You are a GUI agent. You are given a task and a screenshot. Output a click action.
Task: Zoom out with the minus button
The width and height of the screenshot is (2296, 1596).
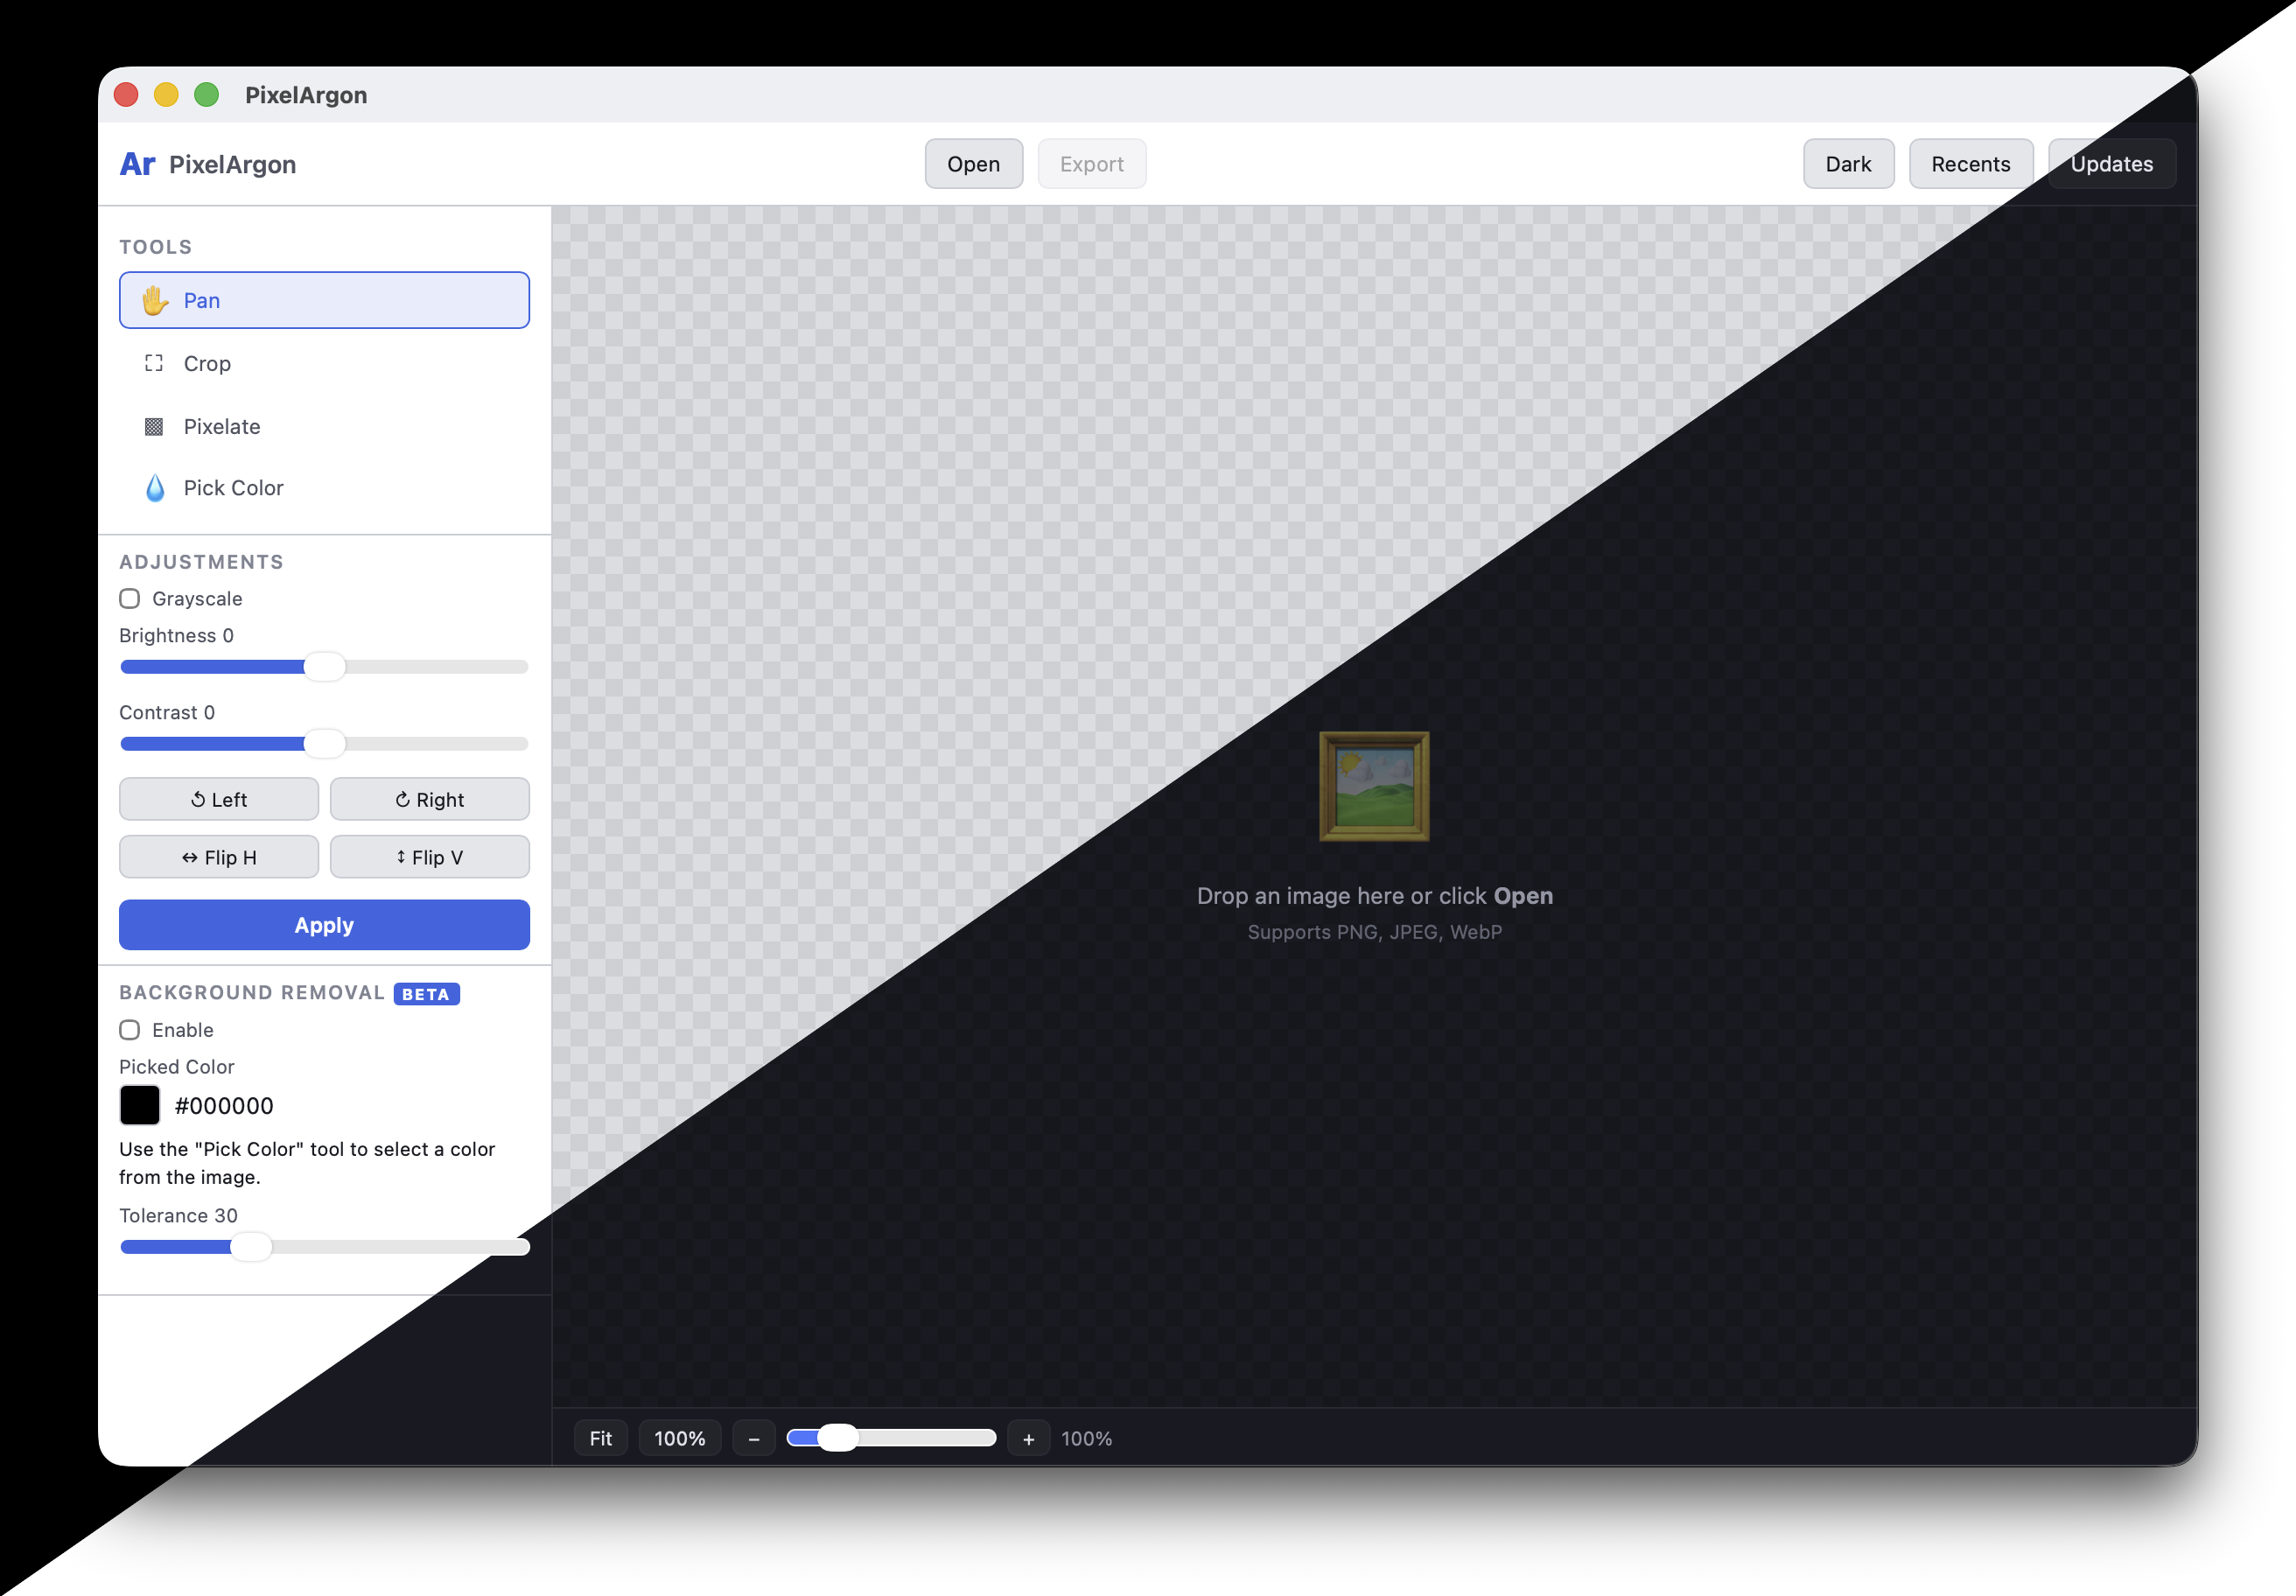pos(755,1438)
